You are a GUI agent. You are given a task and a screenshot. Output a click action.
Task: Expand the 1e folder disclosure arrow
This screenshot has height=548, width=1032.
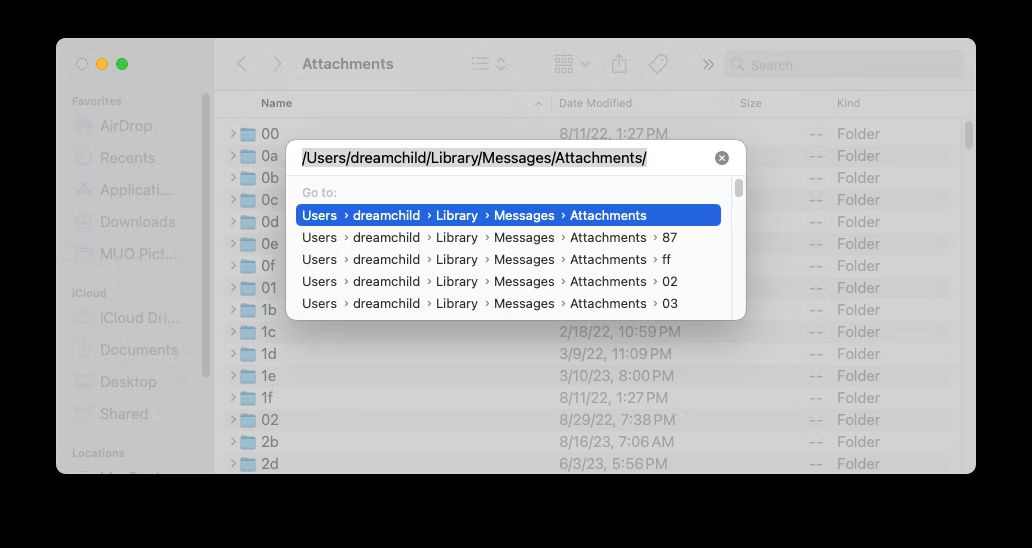pos(233,376)
